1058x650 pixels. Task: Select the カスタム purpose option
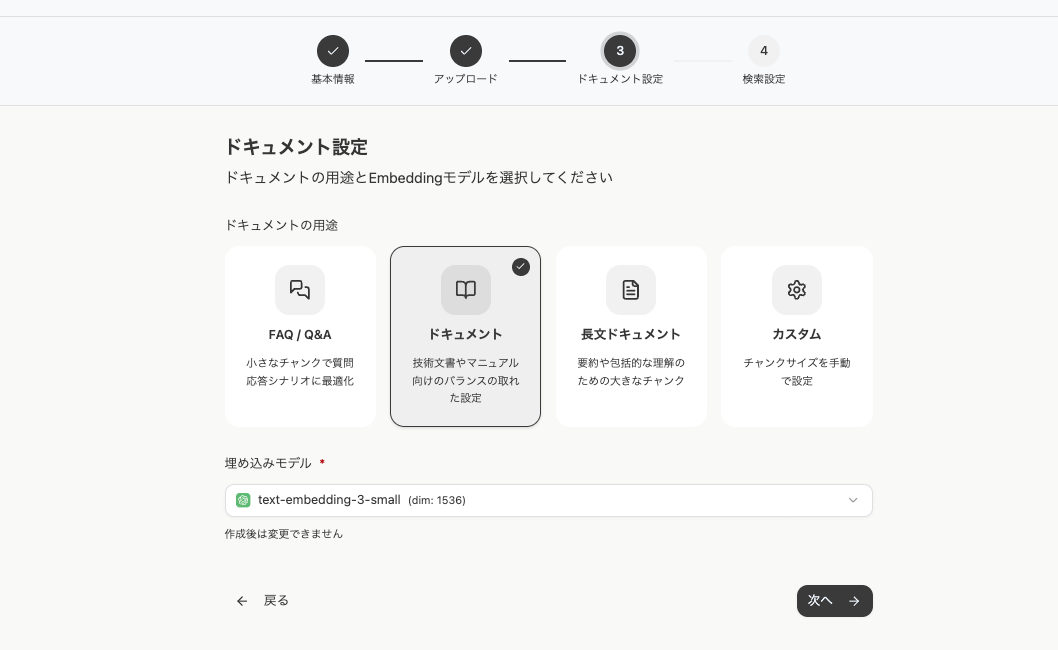coord(796,336)
